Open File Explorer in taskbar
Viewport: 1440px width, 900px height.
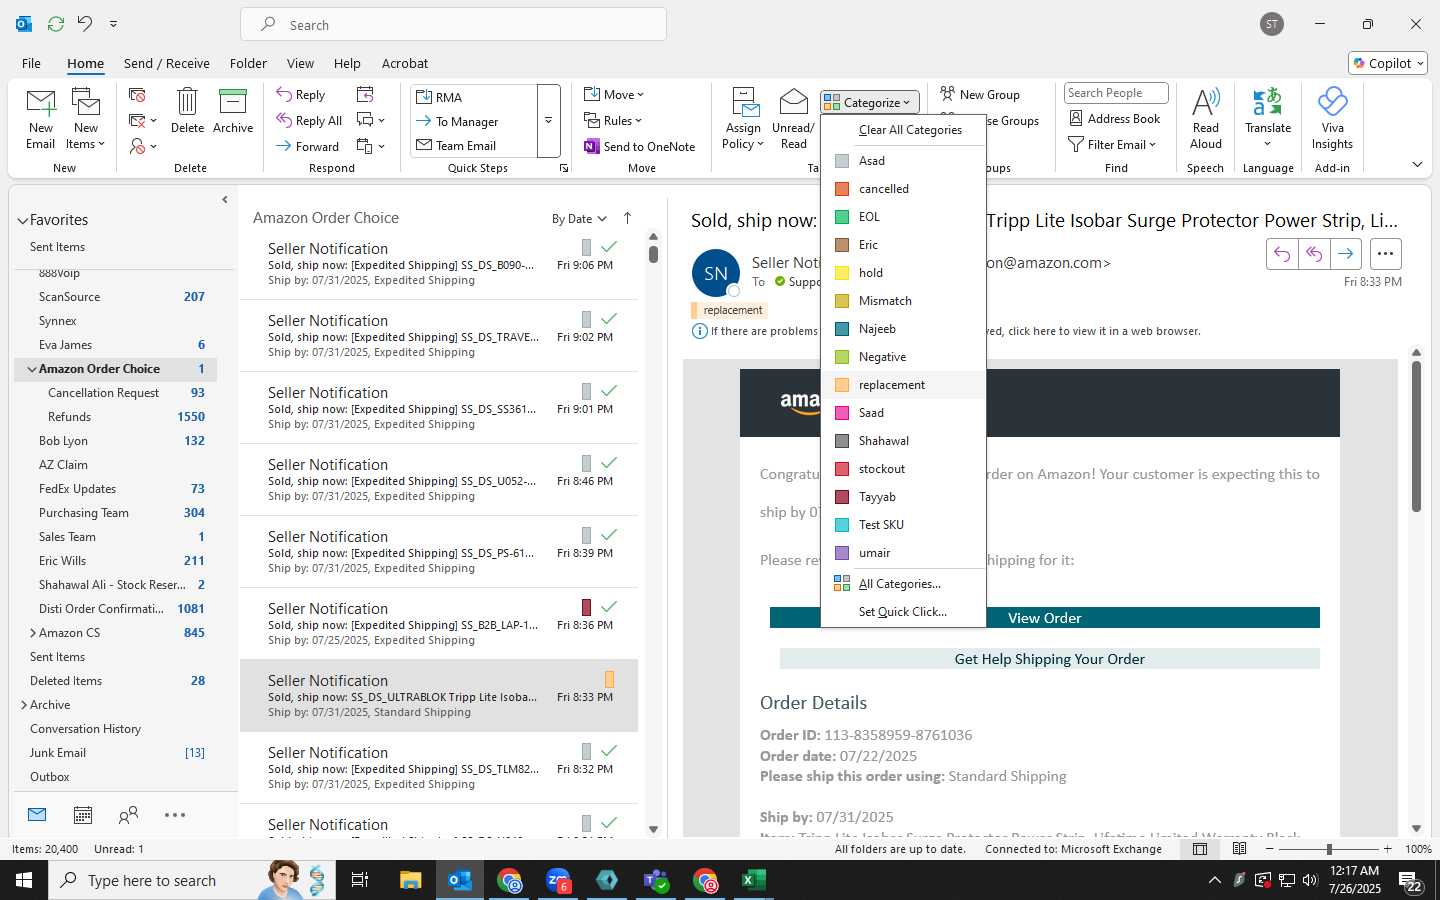tap(411, 880)
